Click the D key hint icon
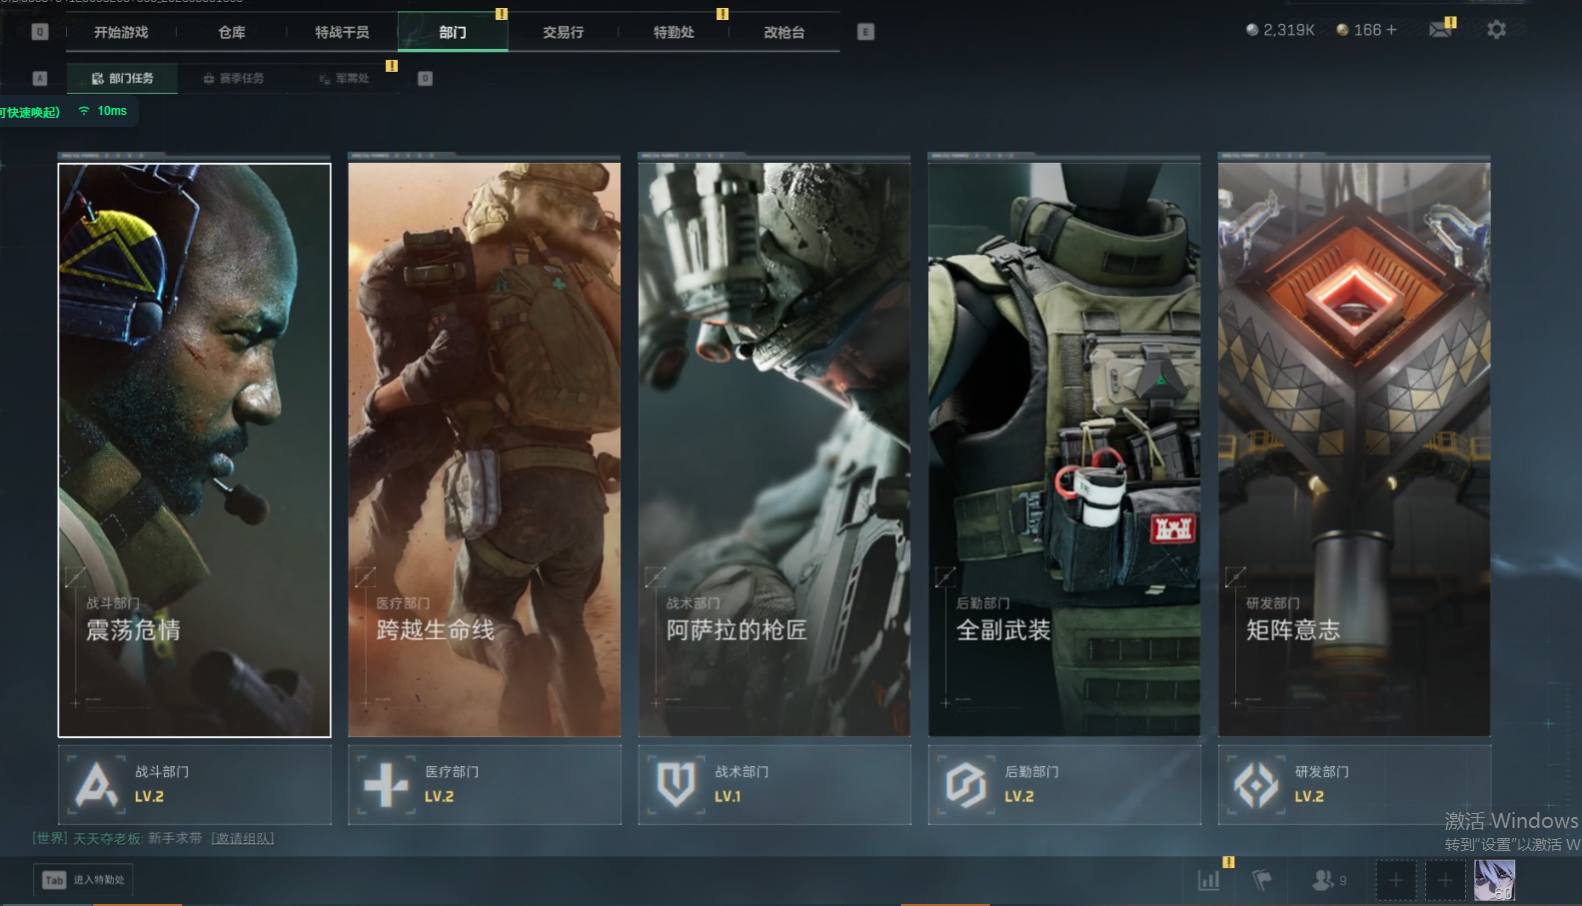This screenshot has height=906, width=1582. [x=425, y=78]
